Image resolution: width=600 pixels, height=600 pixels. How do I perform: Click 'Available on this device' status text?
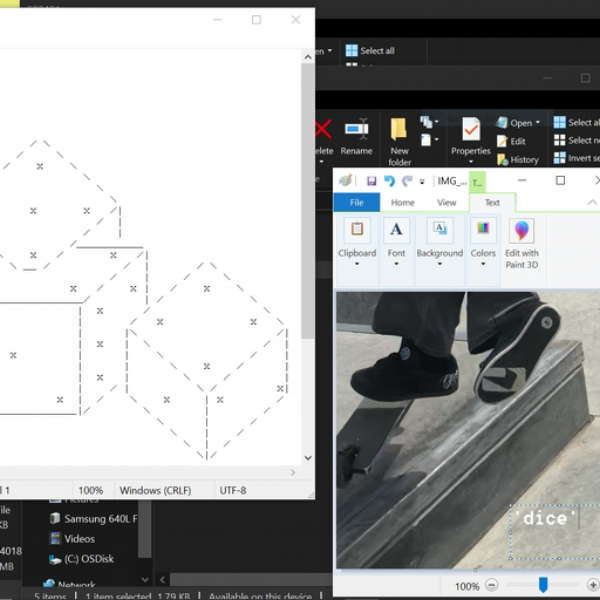pyautogui.click(x=260, y=596)
